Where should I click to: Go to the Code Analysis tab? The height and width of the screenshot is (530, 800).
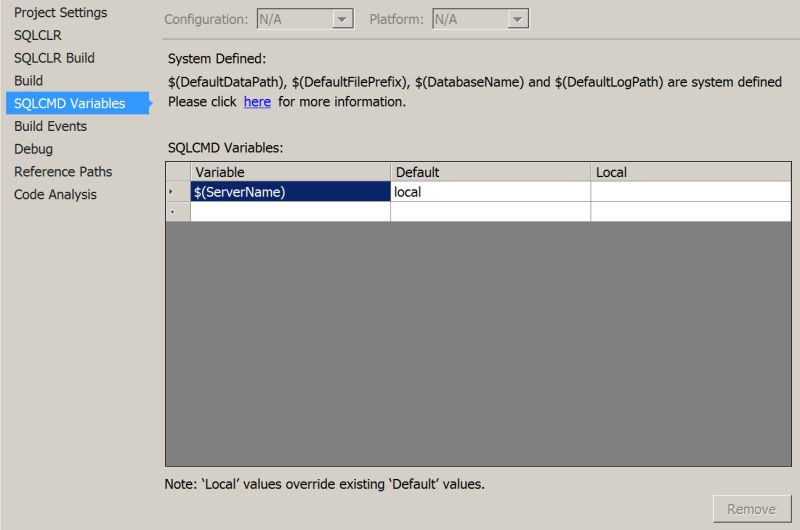click(x=55, y=194)
